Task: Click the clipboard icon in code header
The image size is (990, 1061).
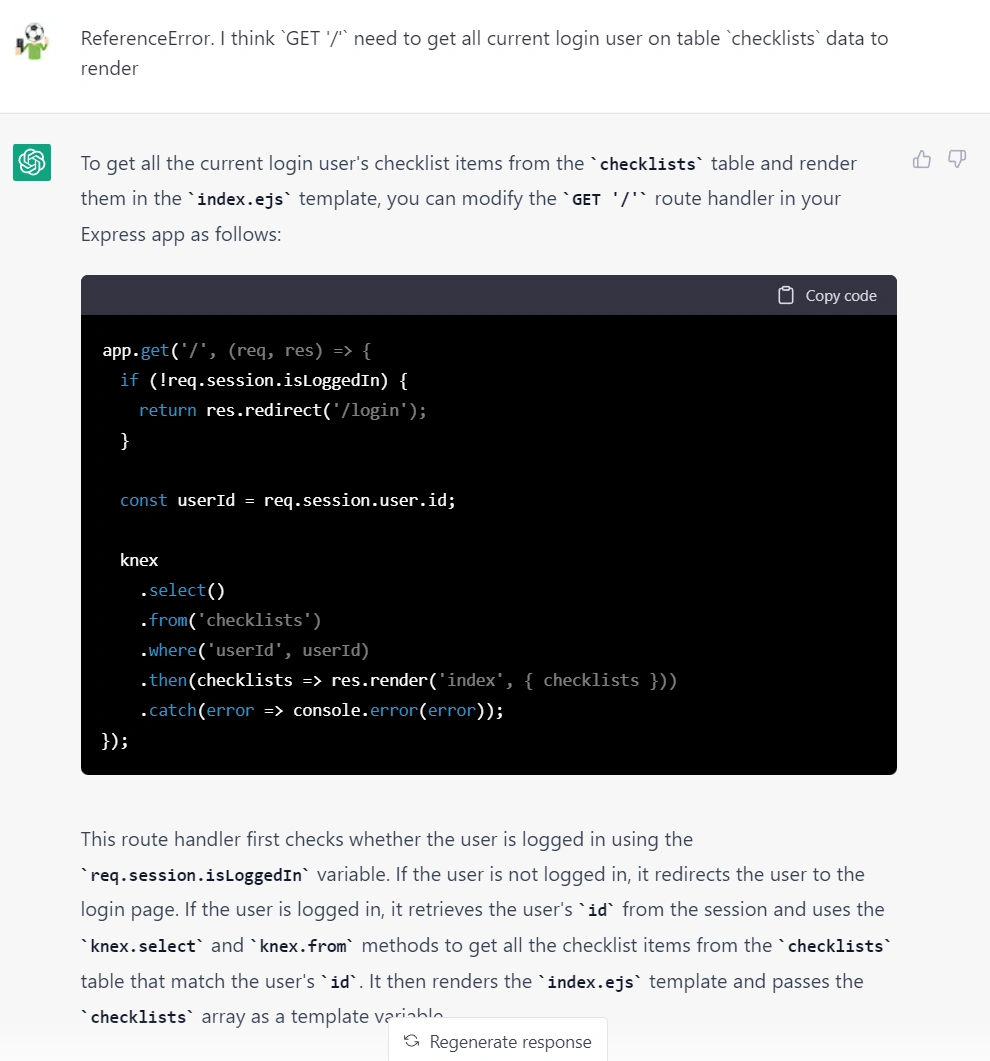Action: [x=786, y=296]
